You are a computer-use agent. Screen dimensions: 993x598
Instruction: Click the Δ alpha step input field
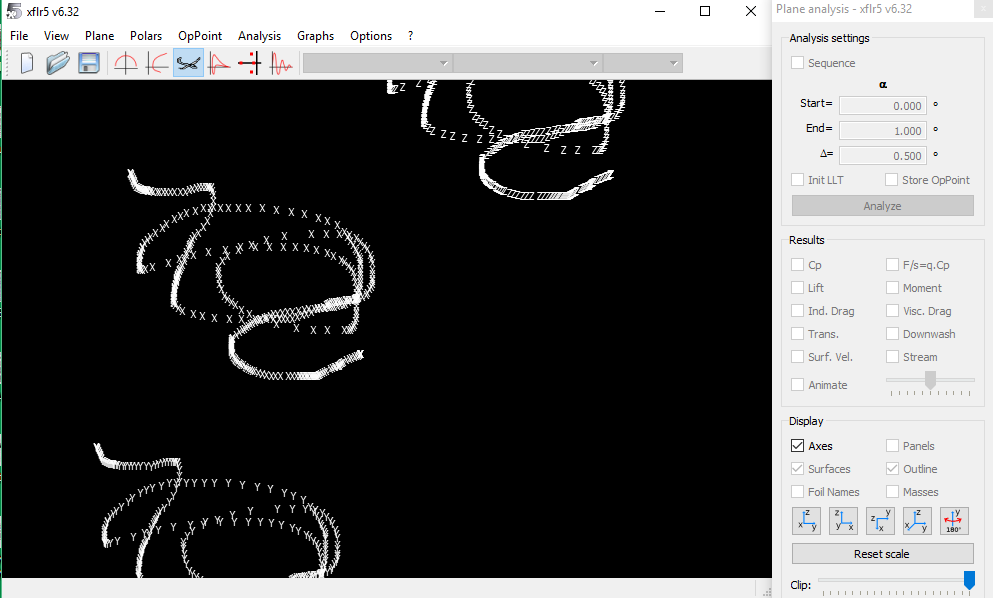pyautogui.click(x=883, y=155)
